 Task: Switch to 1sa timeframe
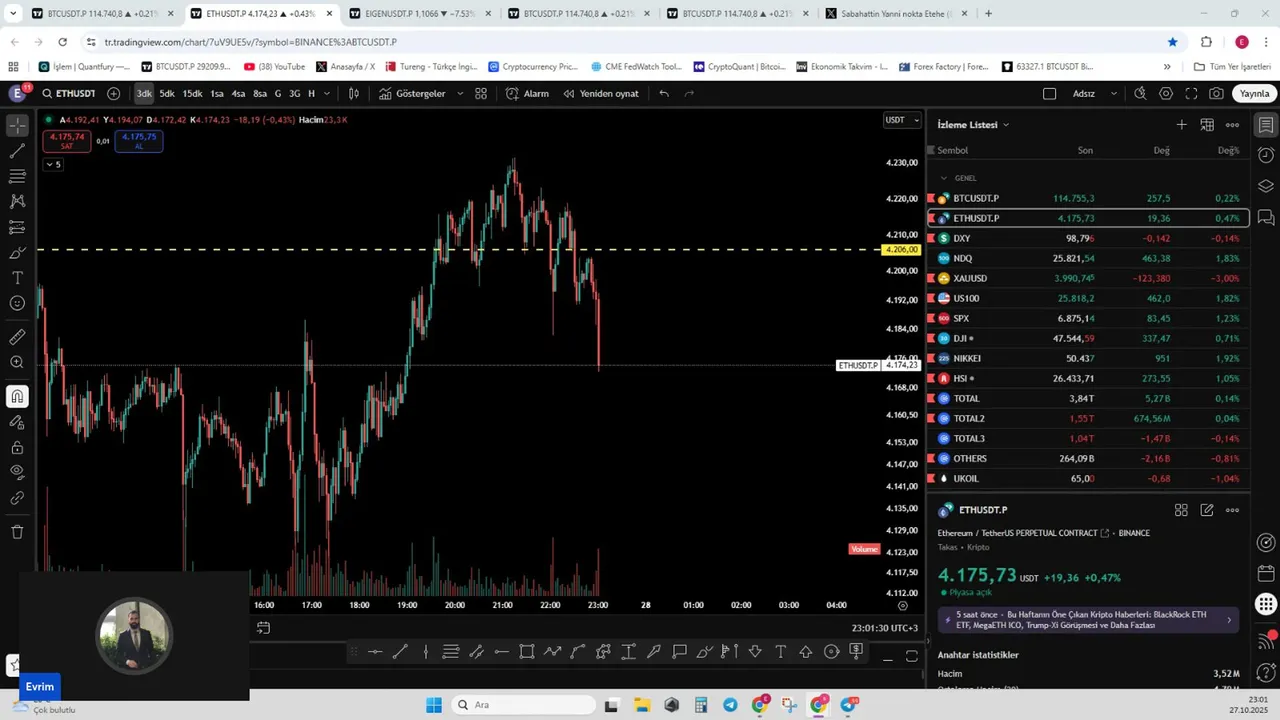pyautogui.click(x=217, y=93)
